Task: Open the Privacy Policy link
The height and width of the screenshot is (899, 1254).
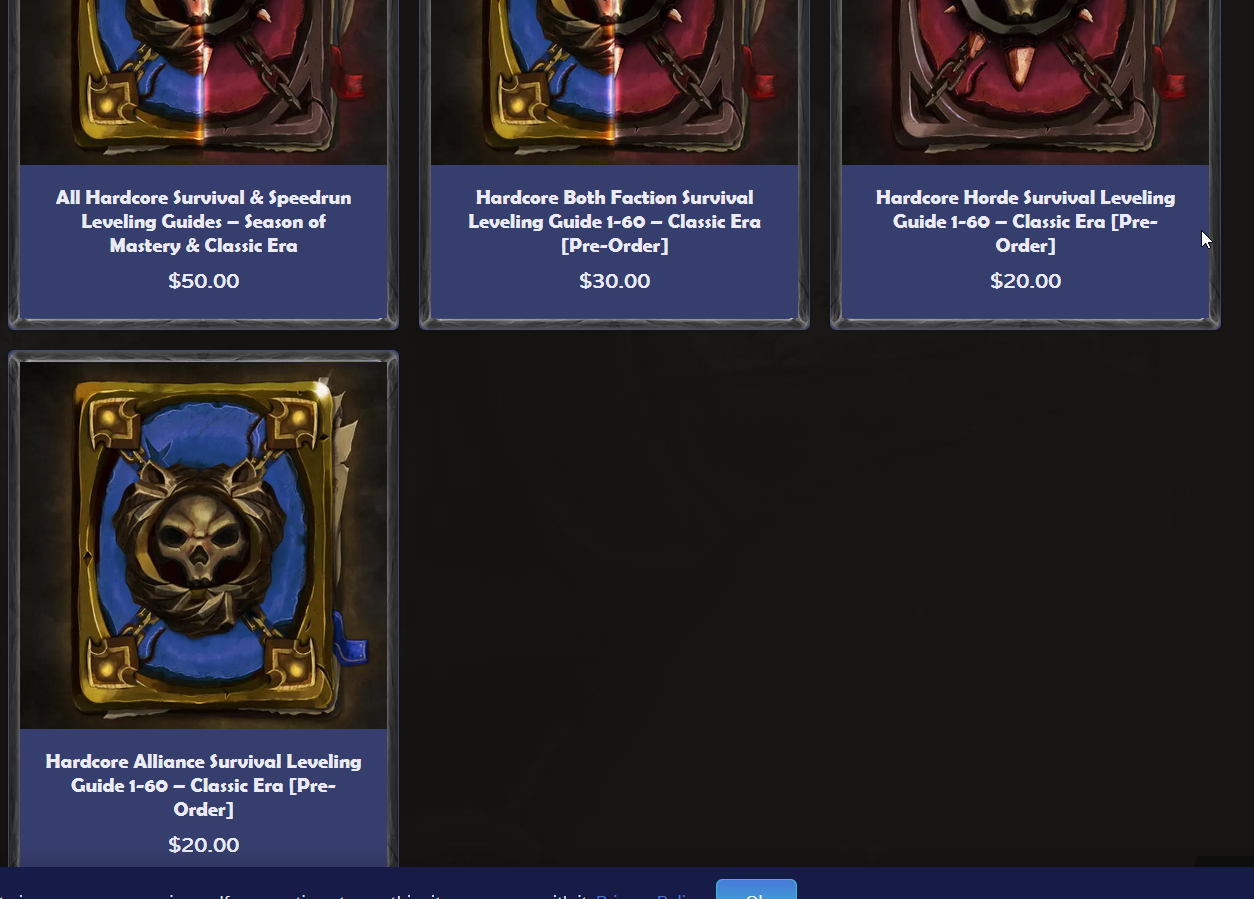Action: [x=645, y=895]
